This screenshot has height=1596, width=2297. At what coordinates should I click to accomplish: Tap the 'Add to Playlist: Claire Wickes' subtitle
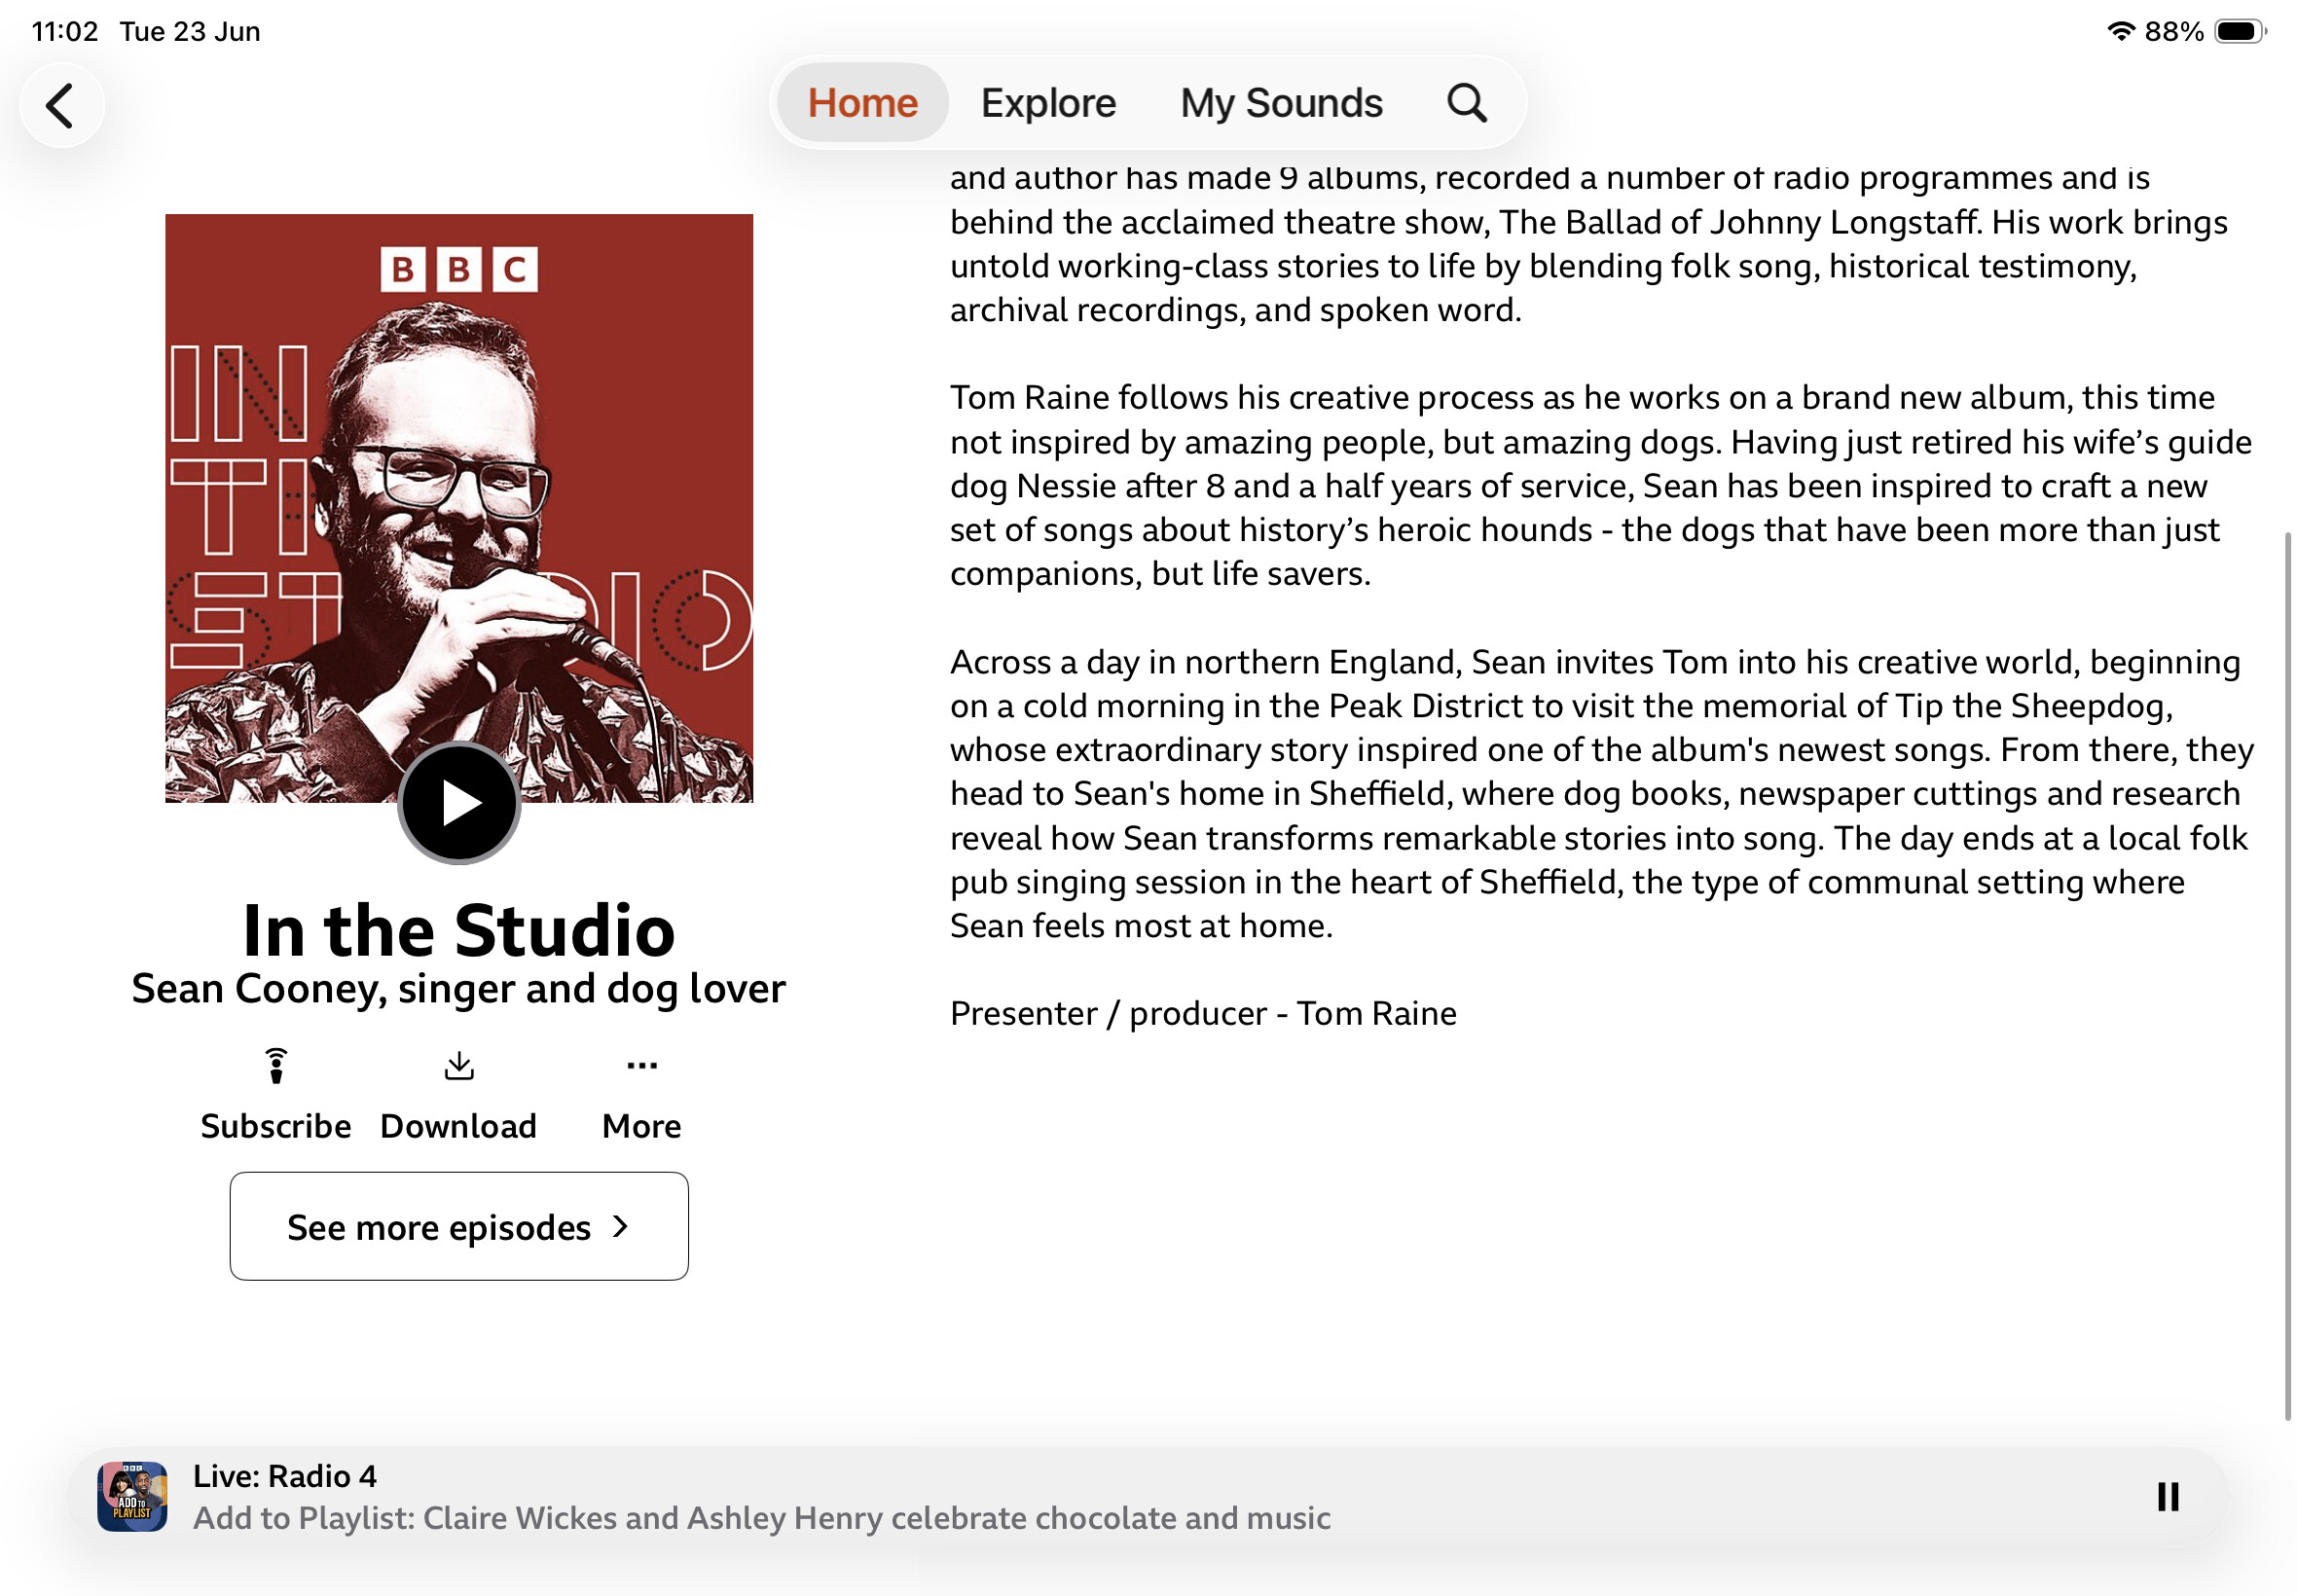[x=762, y=1518]
